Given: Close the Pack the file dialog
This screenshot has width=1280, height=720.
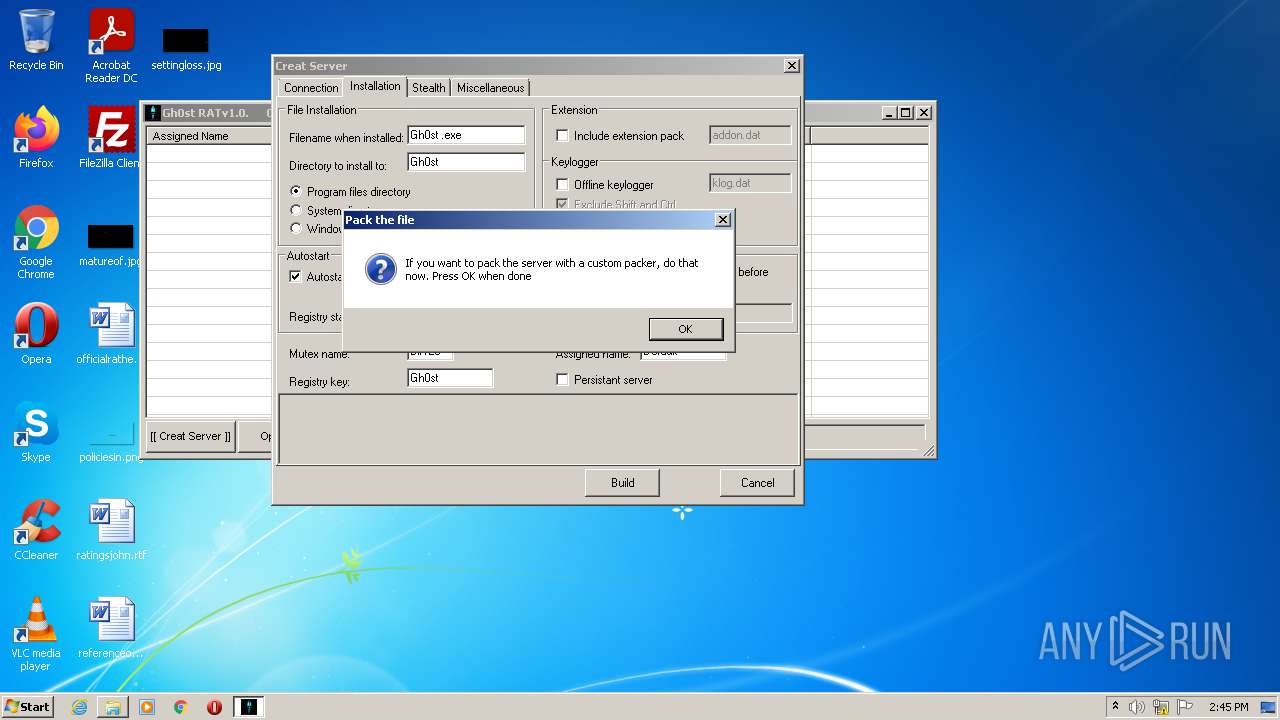Looking at the screenshot, I should [723, 220].
